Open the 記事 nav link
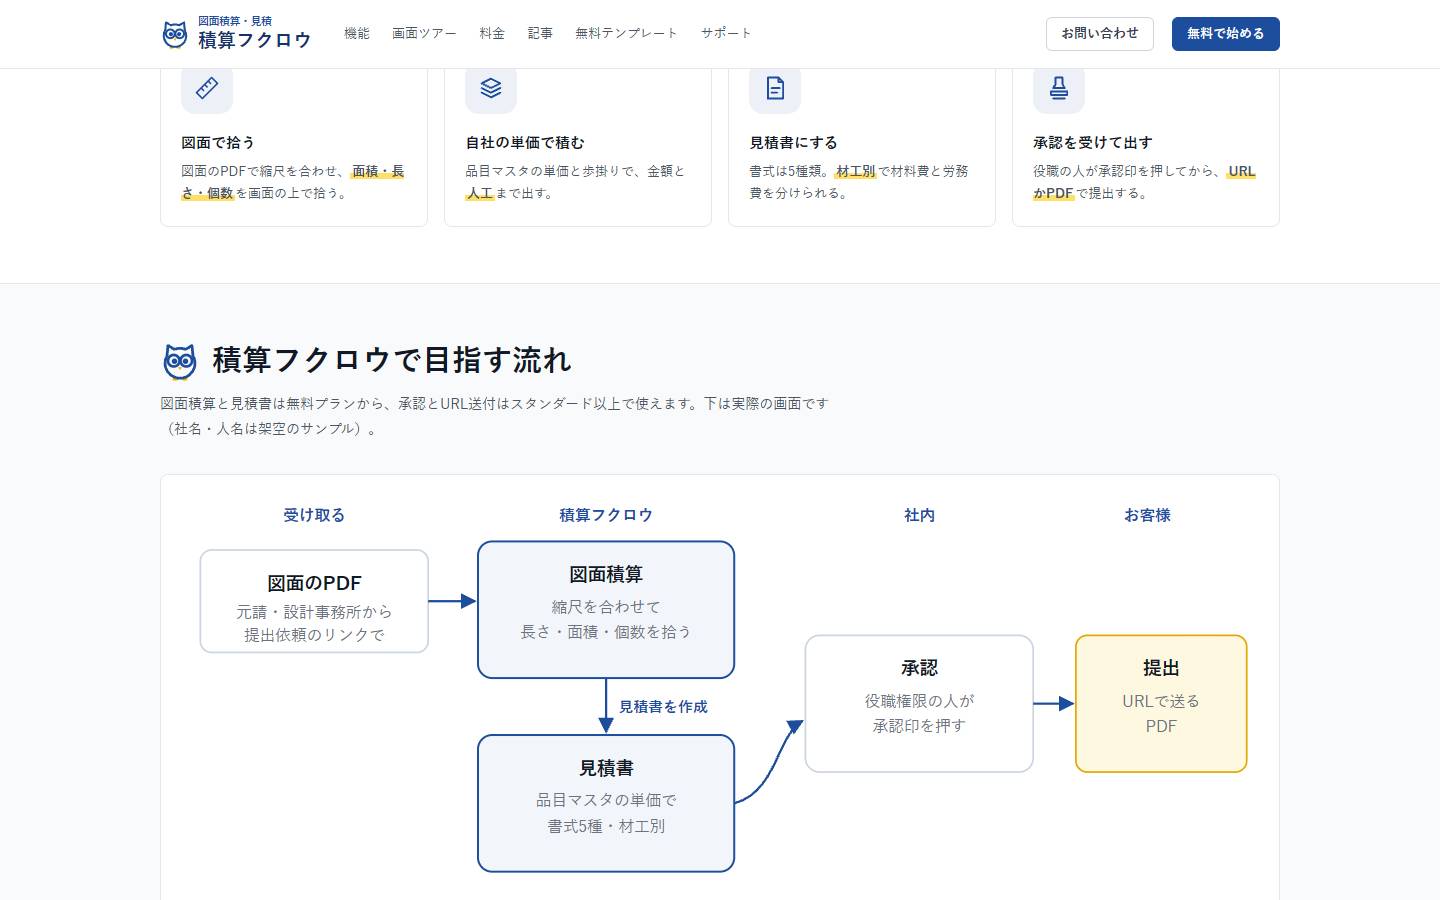This screenshot has width=1440, height=900. coord(540,33)
